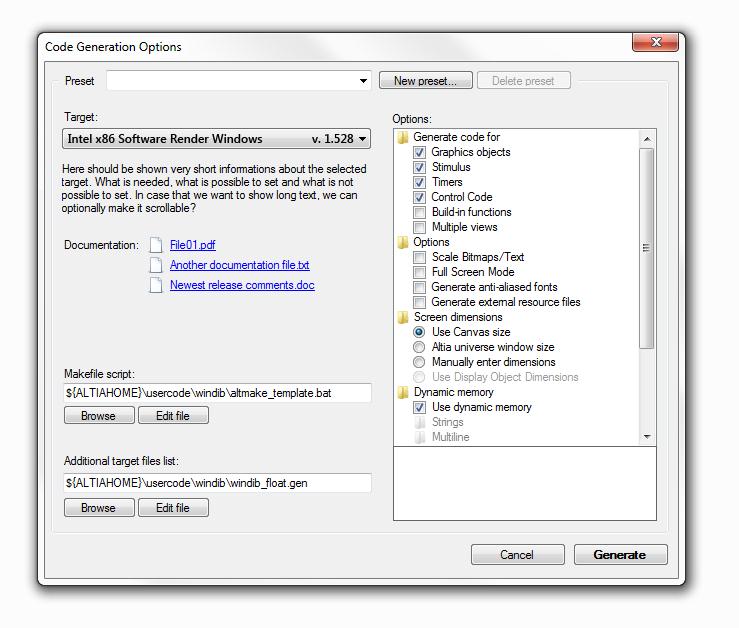Image resolution: width=739 pixels, height=628 pixels.
Task: Click the icon beside Newest release comments.doc
Action: [156, 285]
